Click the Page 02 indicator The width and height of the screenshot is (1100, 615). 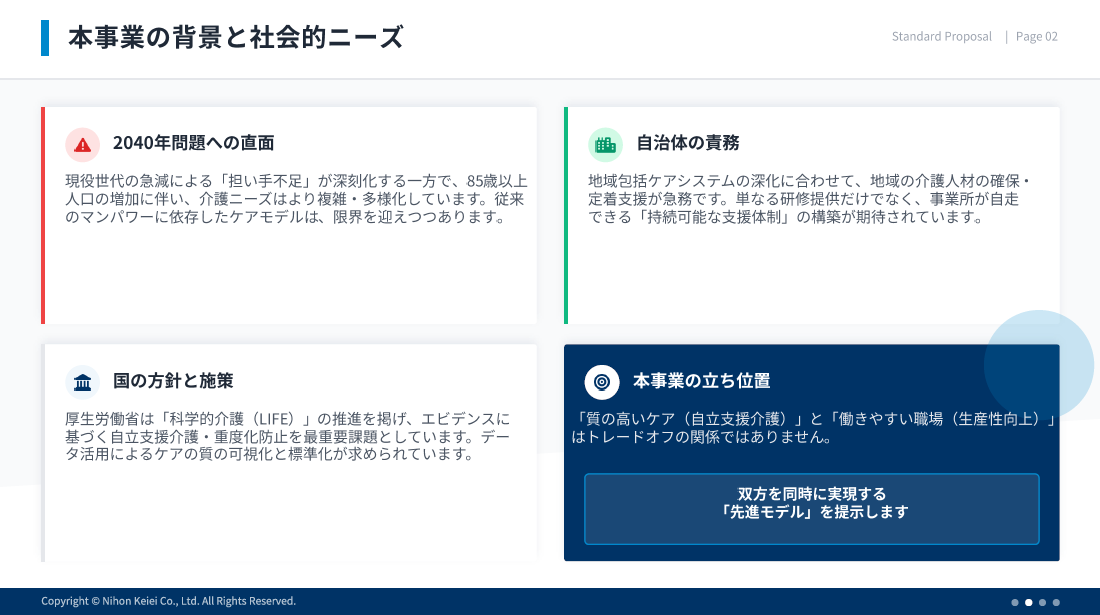(x=1036, y=37)
